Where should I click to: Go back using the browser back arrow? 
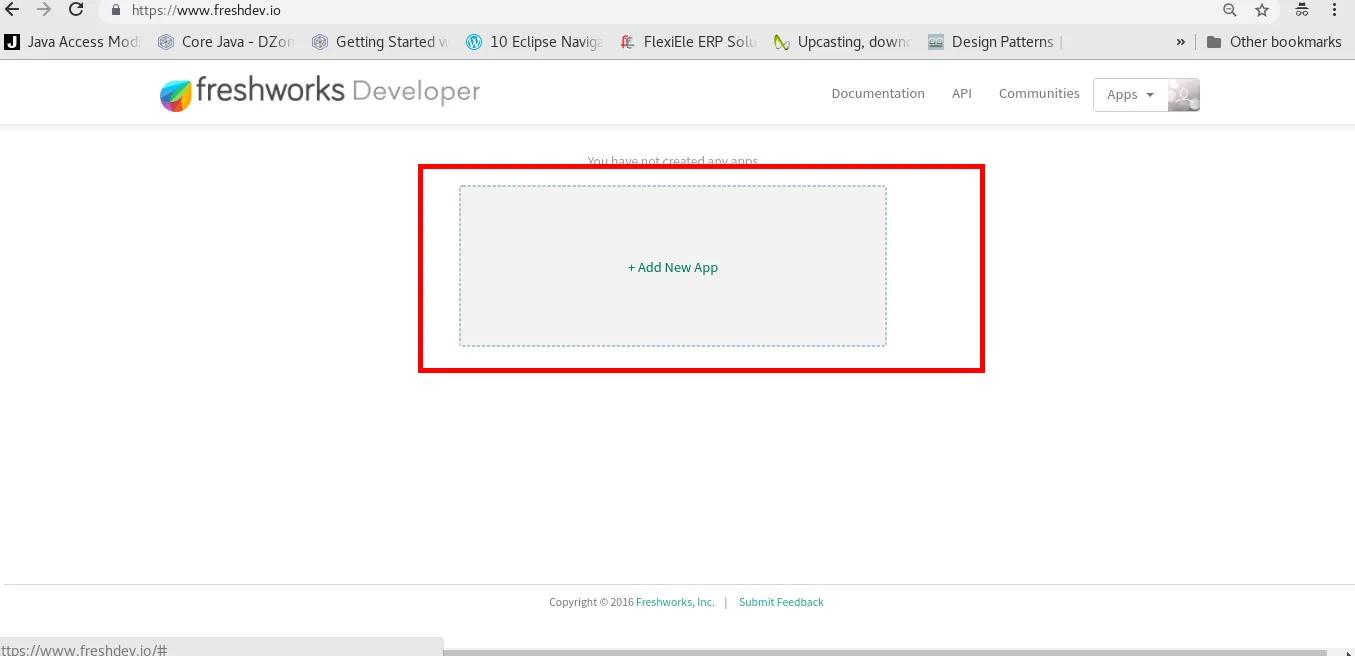[12, 10]
